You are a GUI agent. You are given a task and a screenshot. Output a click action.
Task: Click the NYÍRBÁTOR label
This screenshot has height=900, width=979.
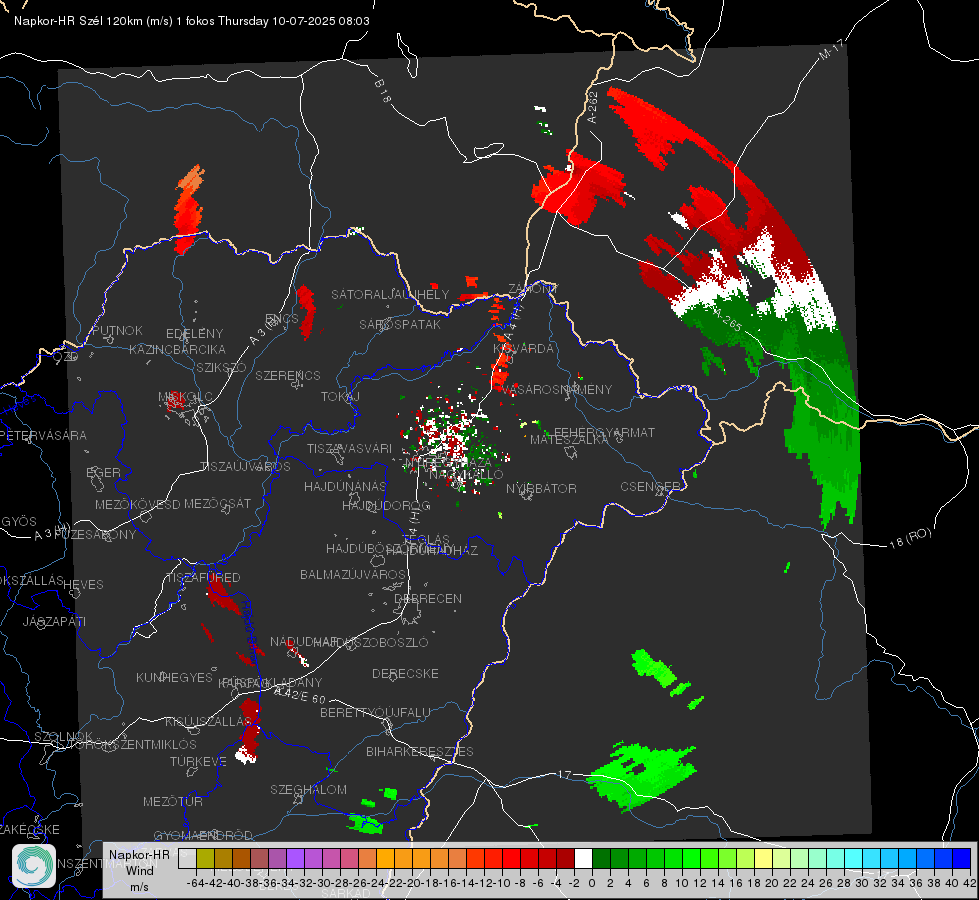point(541,488)
